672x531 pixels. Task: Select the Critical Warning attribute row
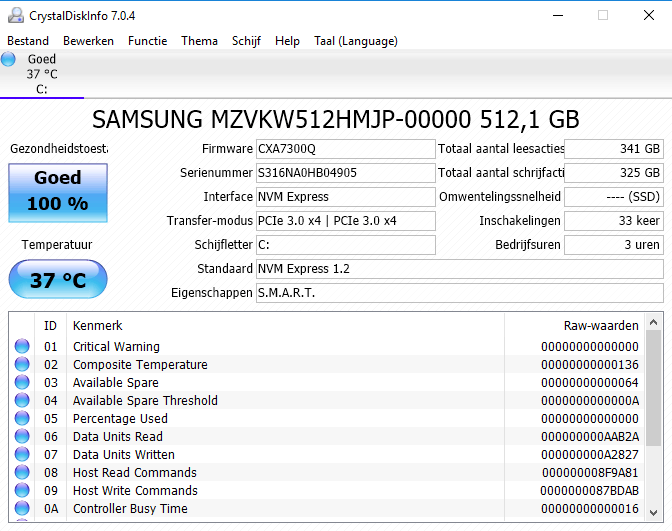tap(327, 346)
